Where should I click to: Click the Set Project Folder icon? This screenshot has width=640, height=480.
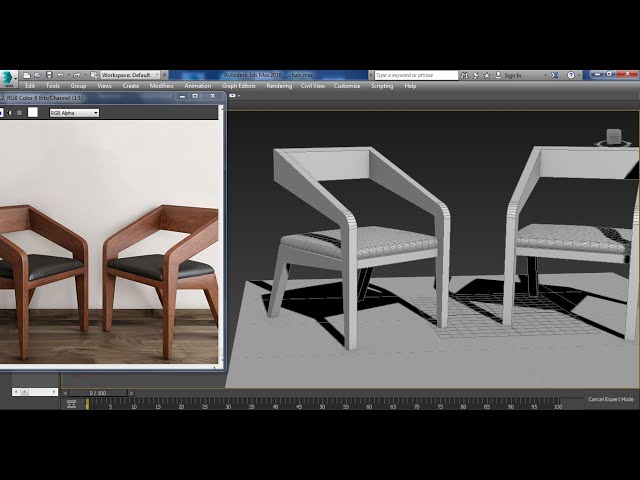(94, 75)
